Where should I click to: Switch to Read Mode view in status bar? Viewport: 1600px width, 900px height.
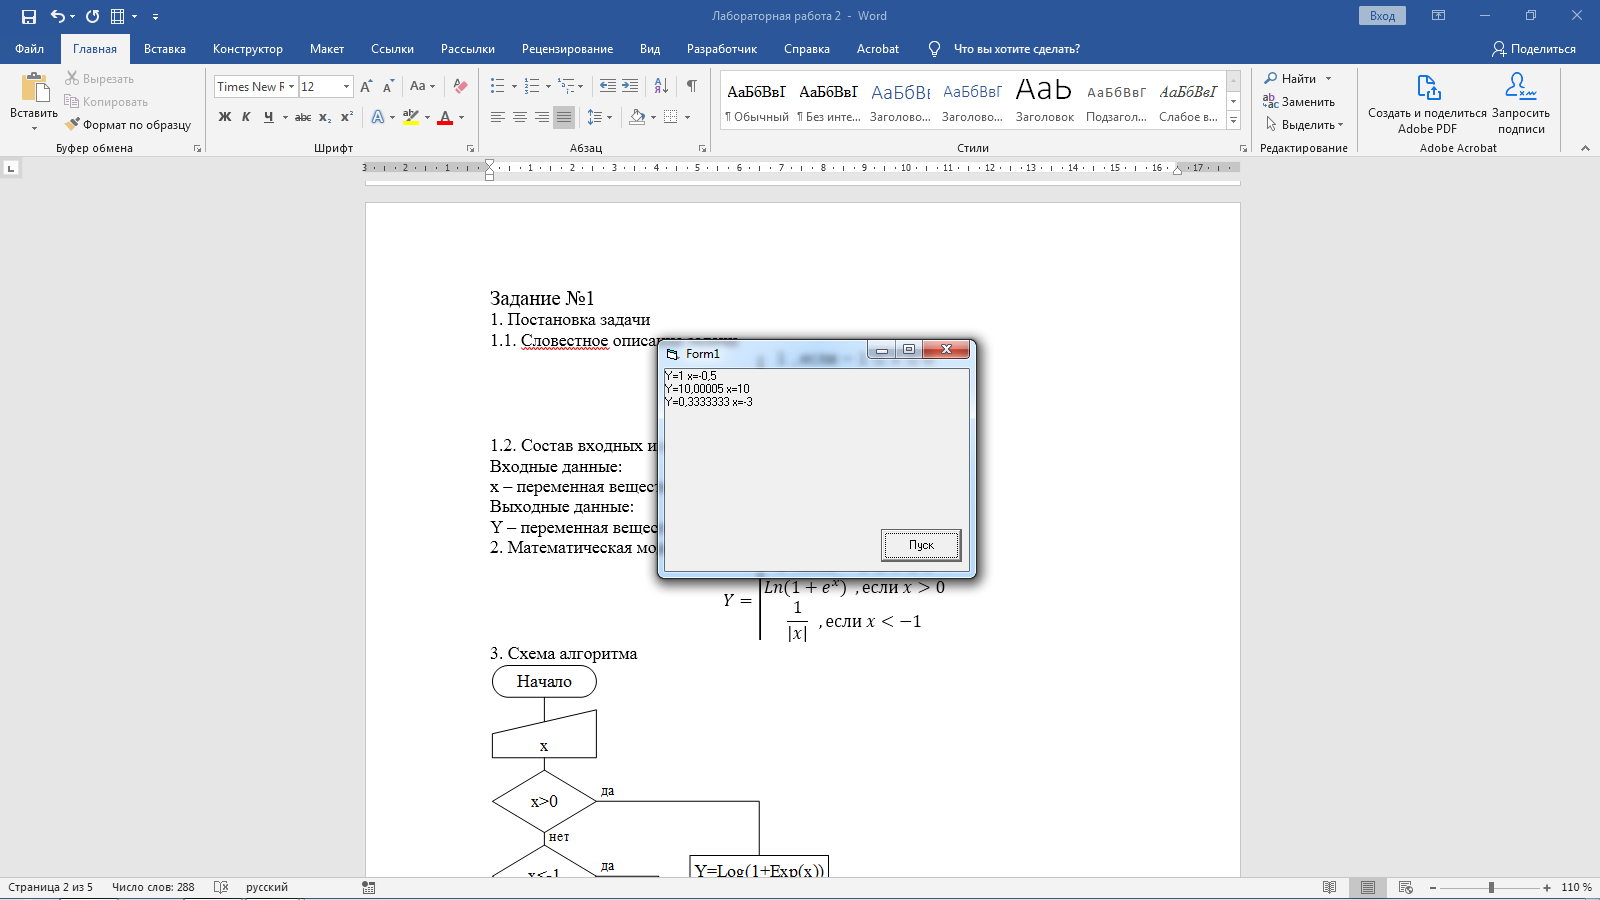point(1329,887)
